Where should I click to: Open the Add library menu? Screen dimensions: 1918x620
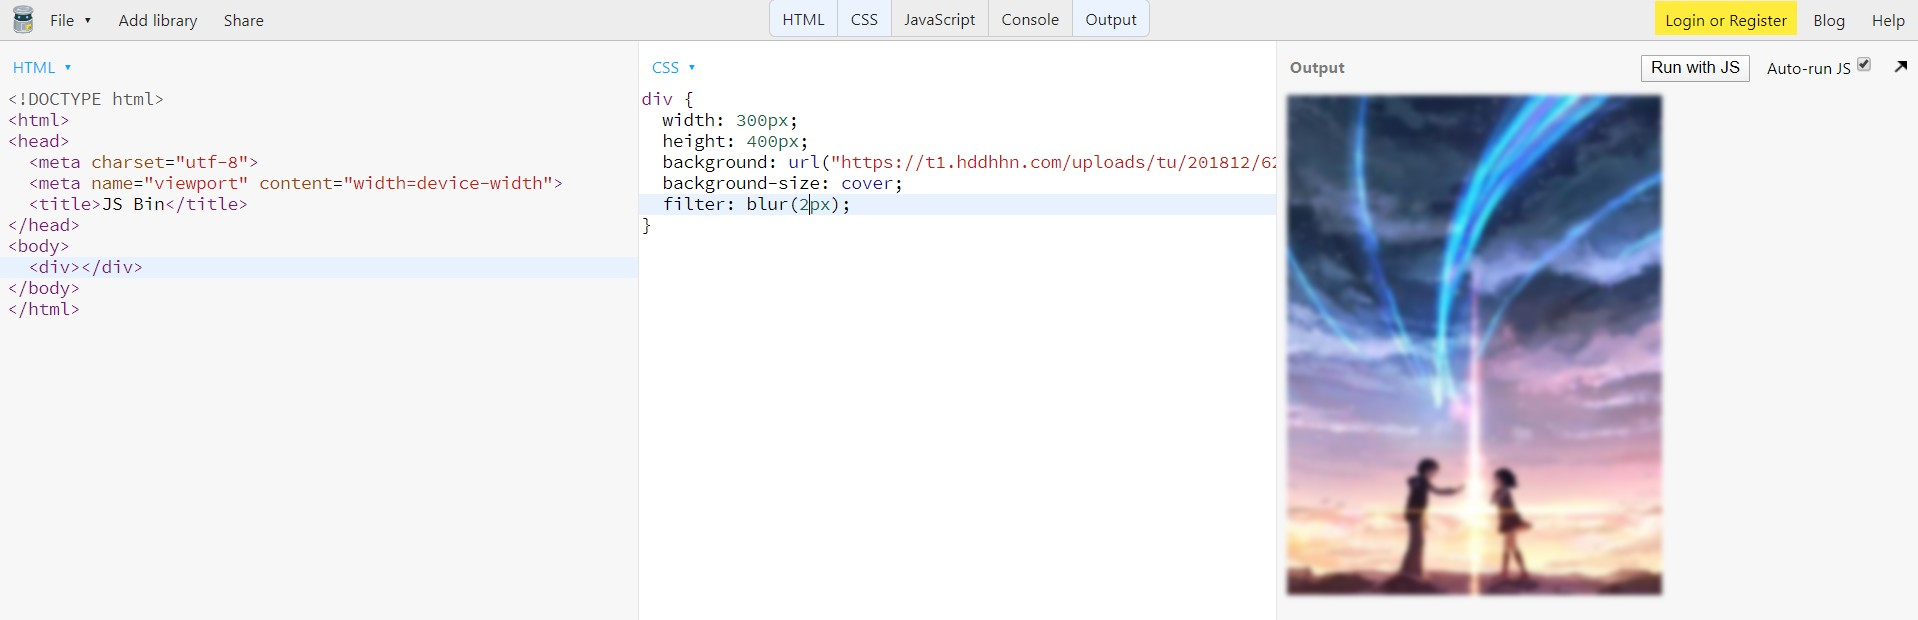tap(157, 20)
